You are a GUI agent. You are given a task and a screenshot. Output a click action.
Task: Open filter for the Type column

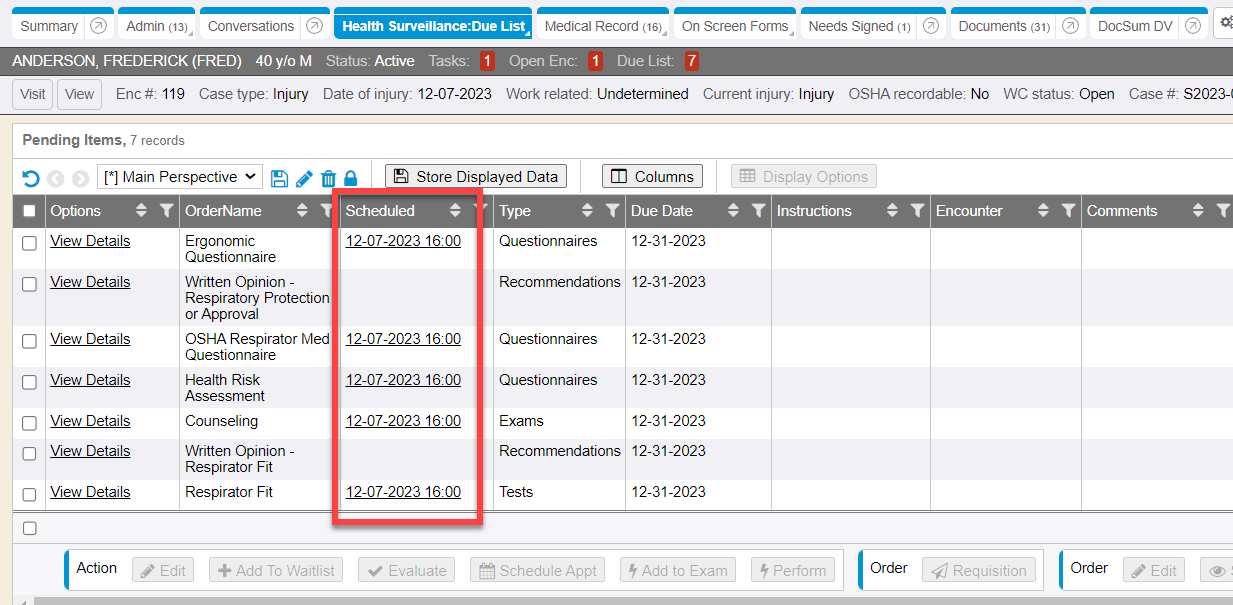(x=613, y=211)
